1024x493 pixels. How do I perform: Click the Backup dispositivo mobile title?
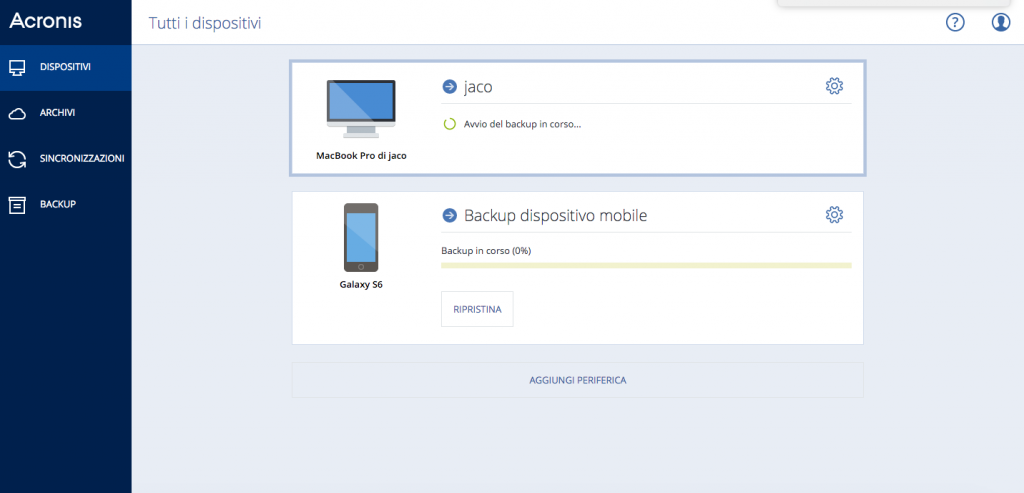click(x=556, y=215)
